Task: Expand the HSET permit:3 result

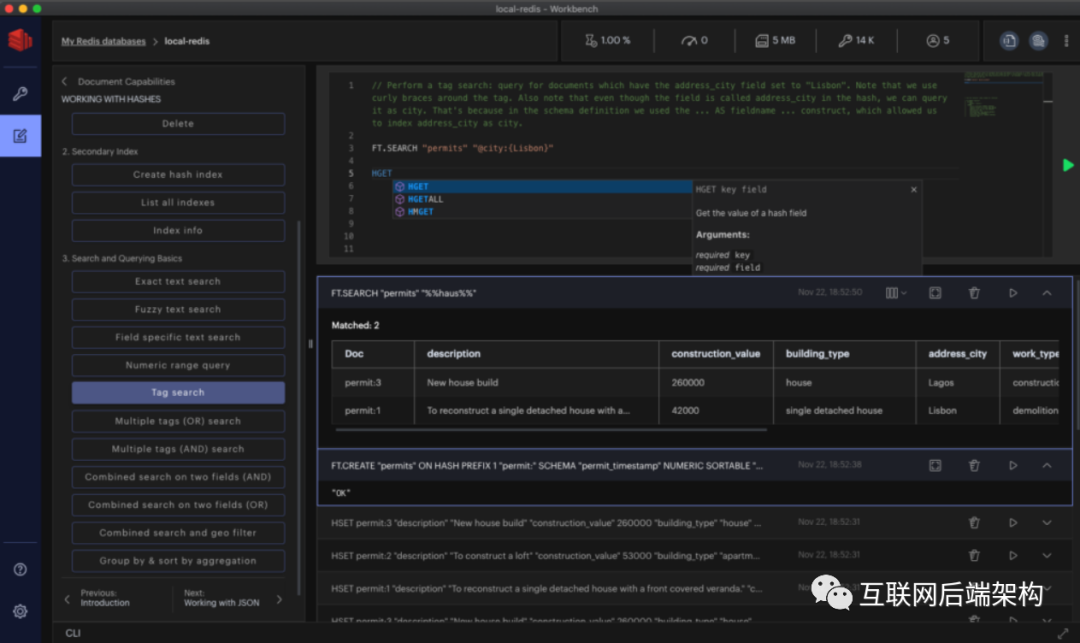Action: (1047, 523)
